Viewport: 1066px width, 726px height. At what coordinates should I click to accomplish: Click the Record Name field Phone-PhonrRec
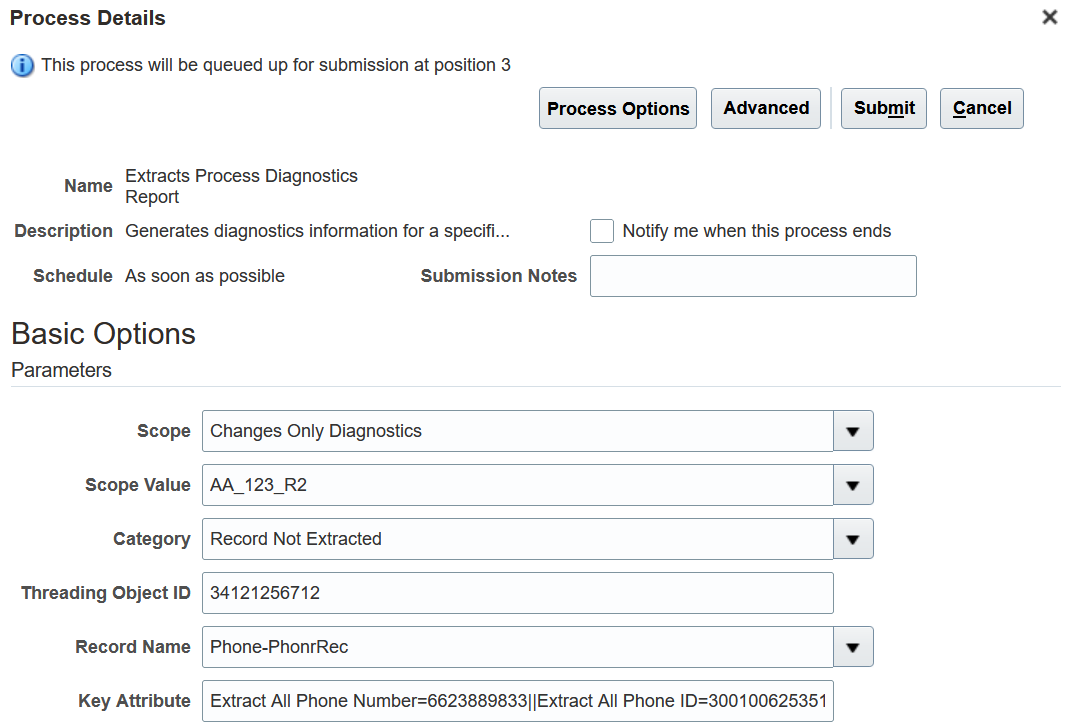click(x=517, y=647)
